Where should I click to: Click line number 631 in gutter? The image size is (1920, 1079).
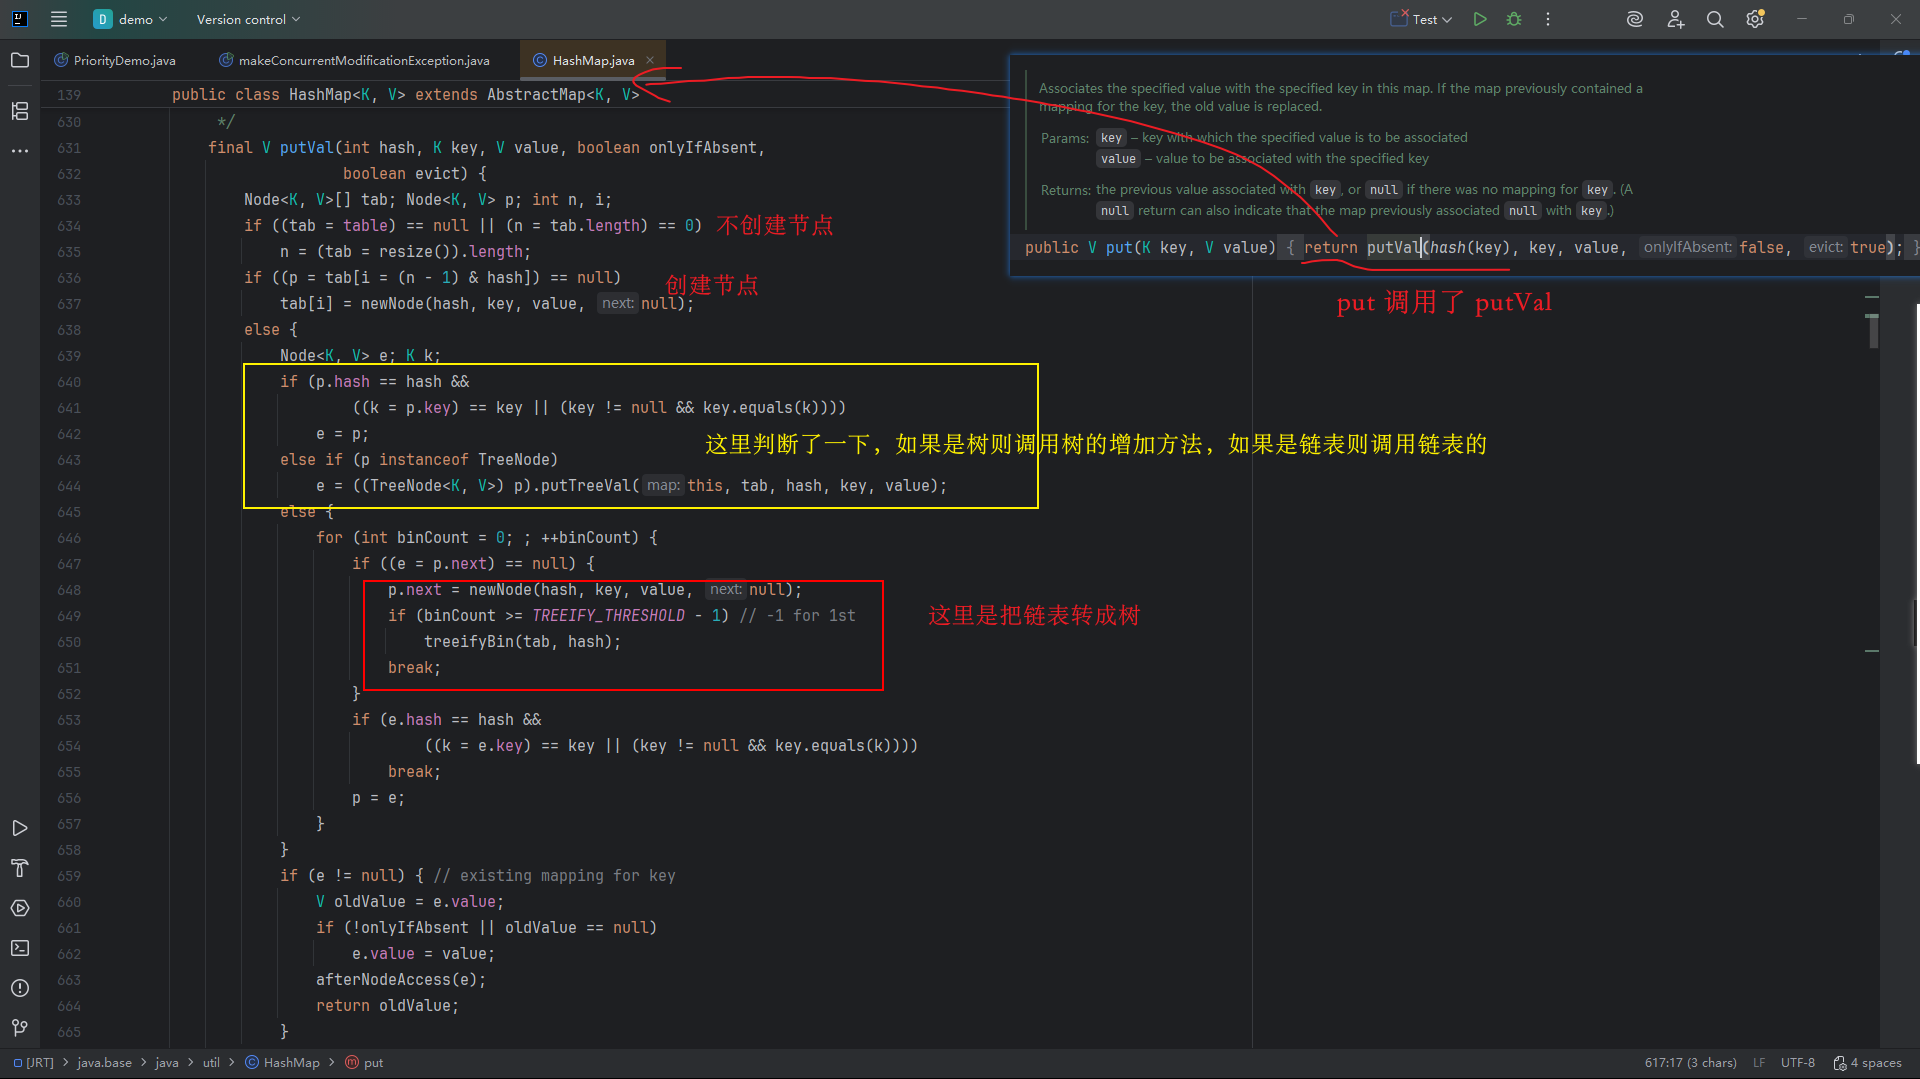[69, 148]
